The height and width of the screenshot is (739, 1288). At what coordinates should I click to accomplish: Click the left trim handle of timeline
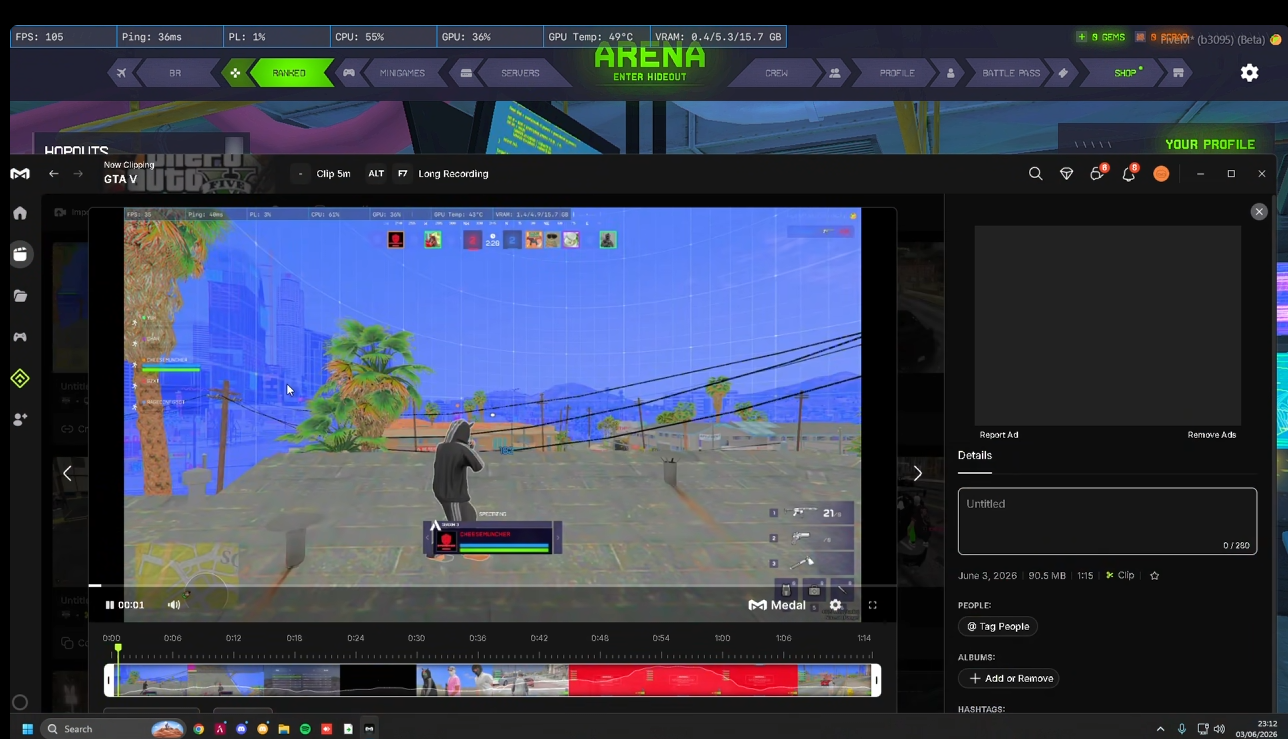[x=109, y=681]
